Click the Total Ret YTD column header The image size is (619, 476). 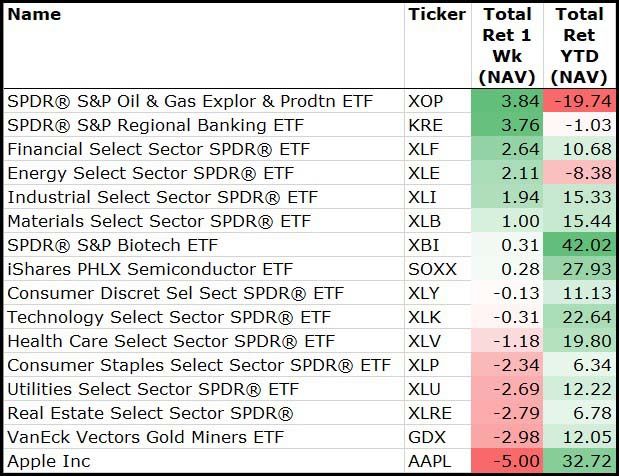click(579, 45)
